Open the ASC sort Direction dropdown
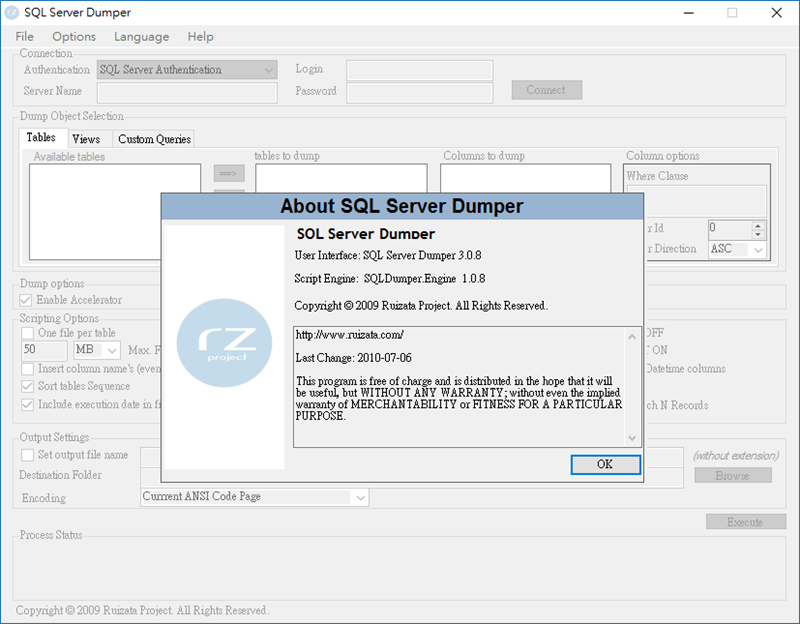Viewport: 800px width, 624px height. [737, 249]
